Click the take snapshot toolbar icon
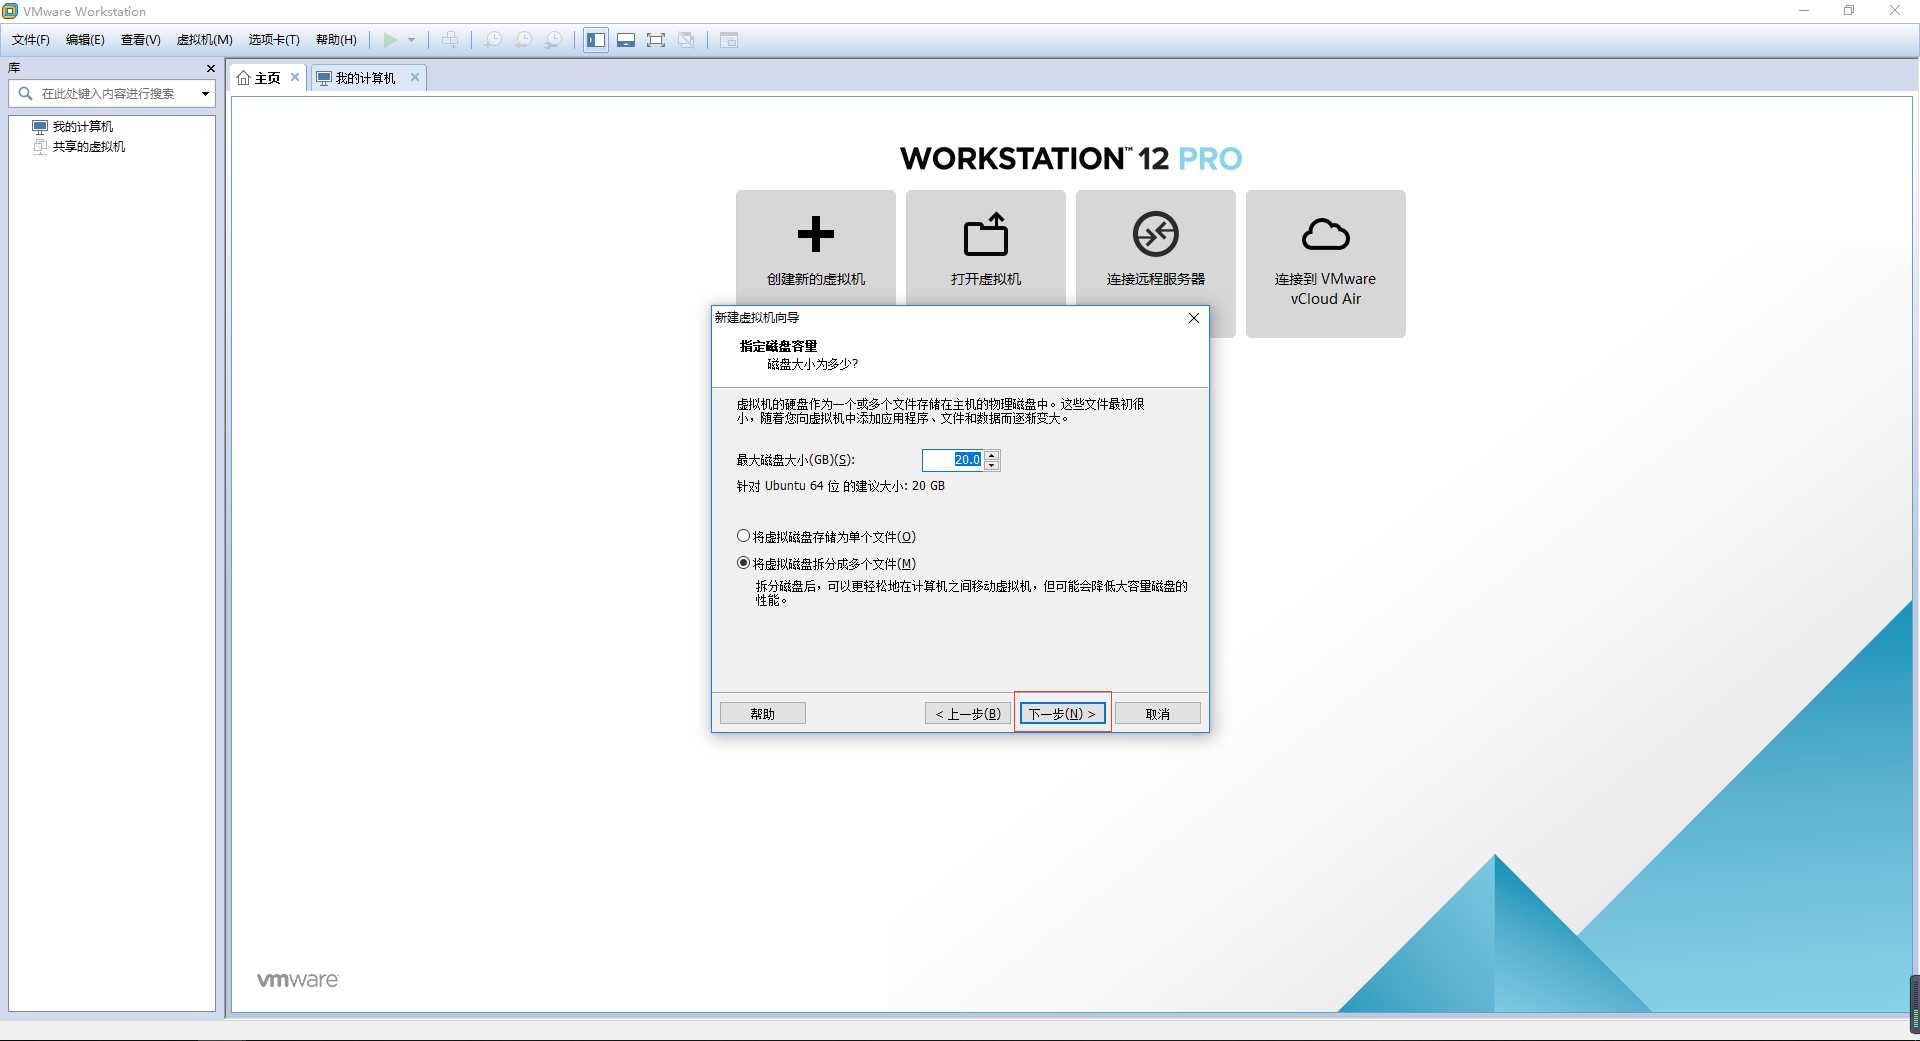 click(x=493, y=40)
